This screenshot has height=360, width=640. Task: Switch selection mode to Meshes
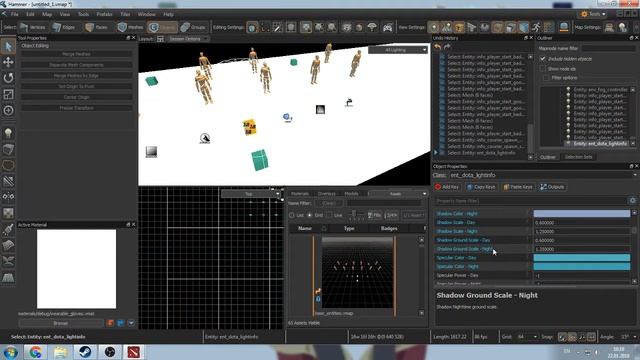point(131,27)
